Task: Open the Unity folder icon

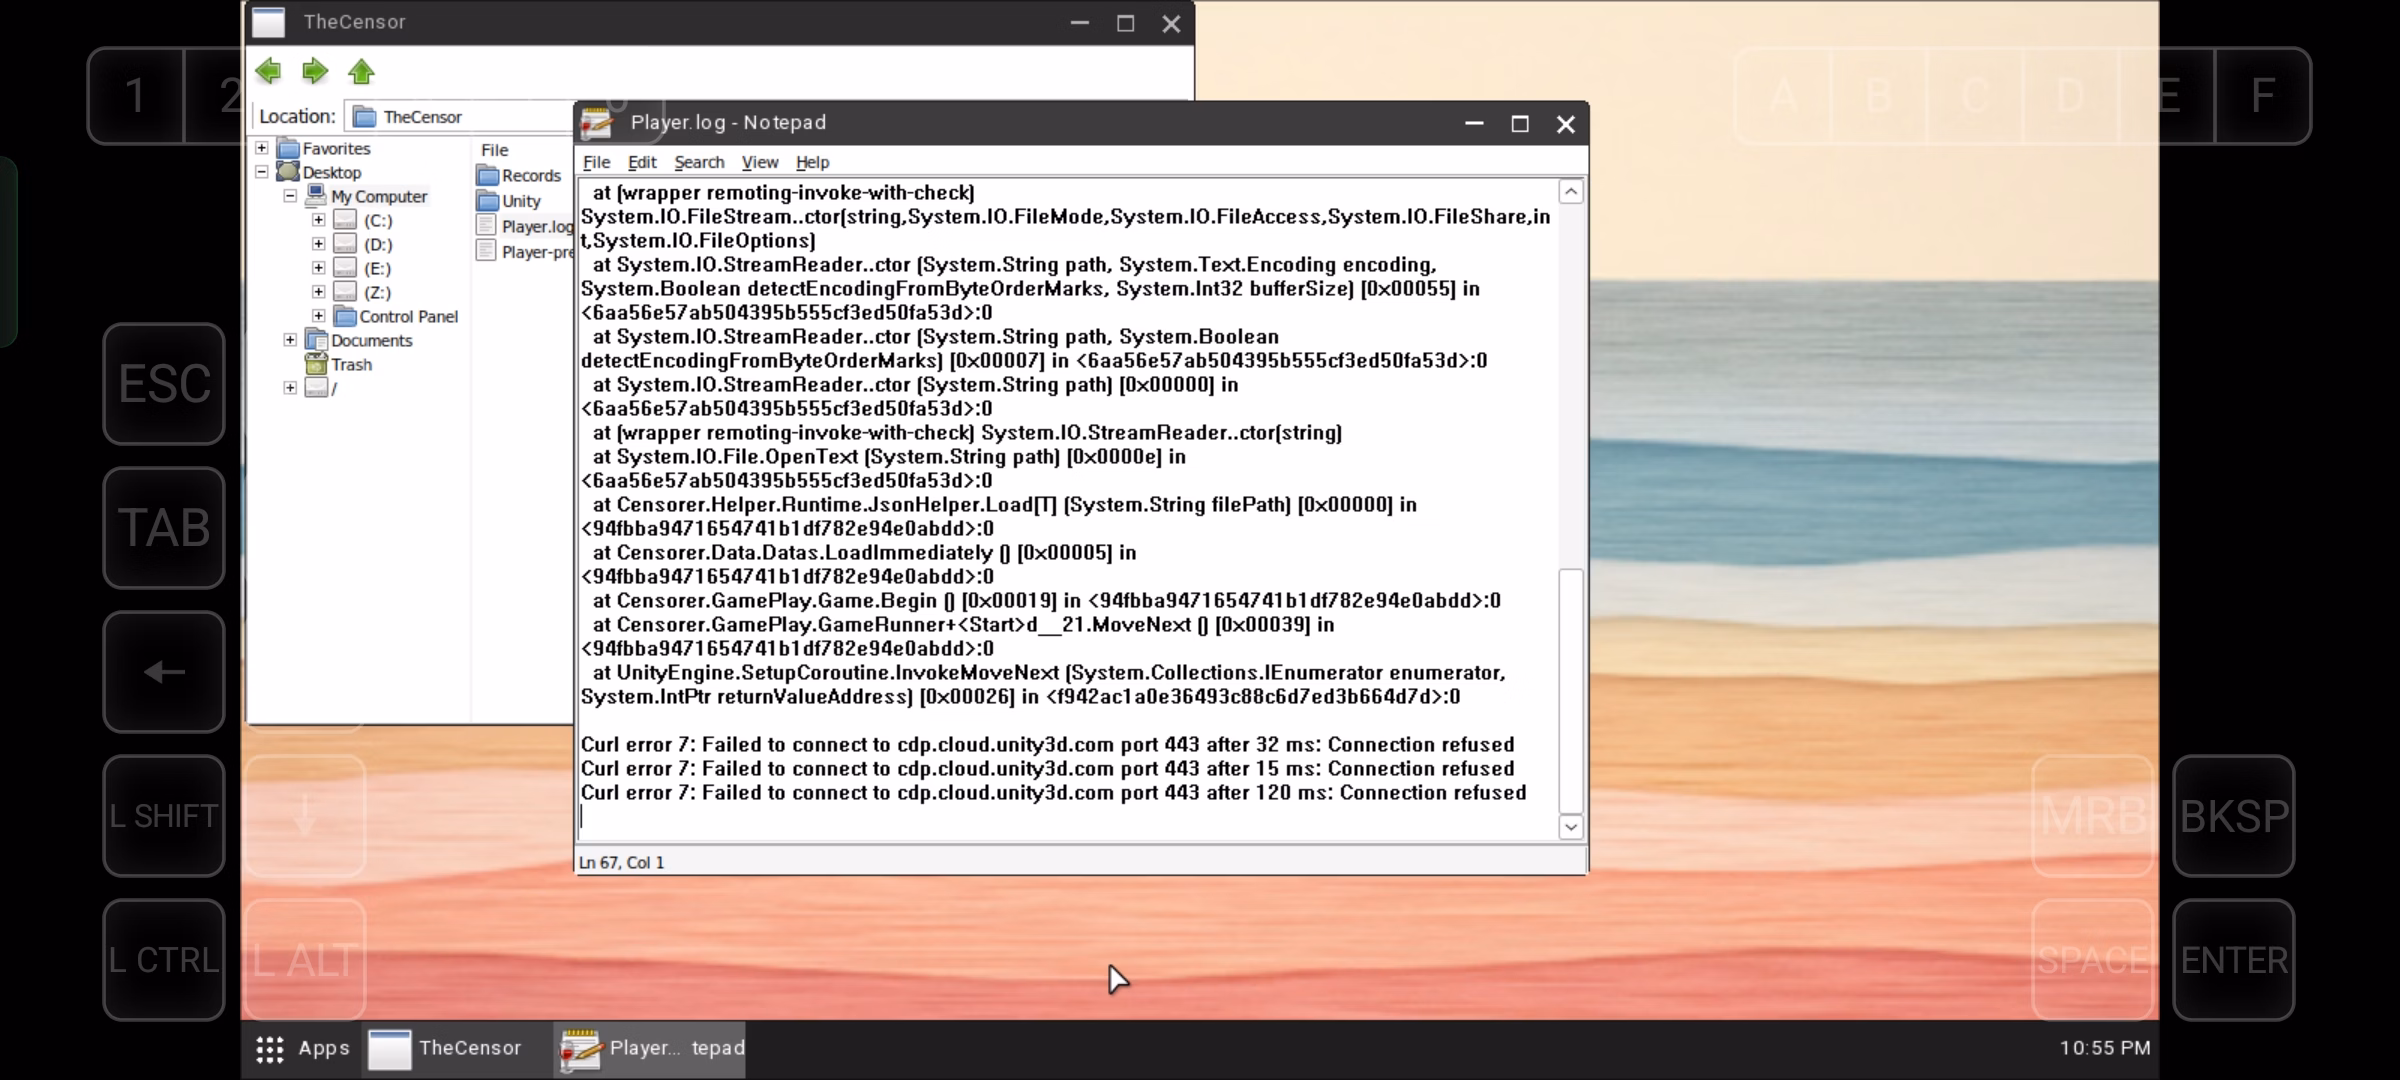Action: (x=488, y=200)
